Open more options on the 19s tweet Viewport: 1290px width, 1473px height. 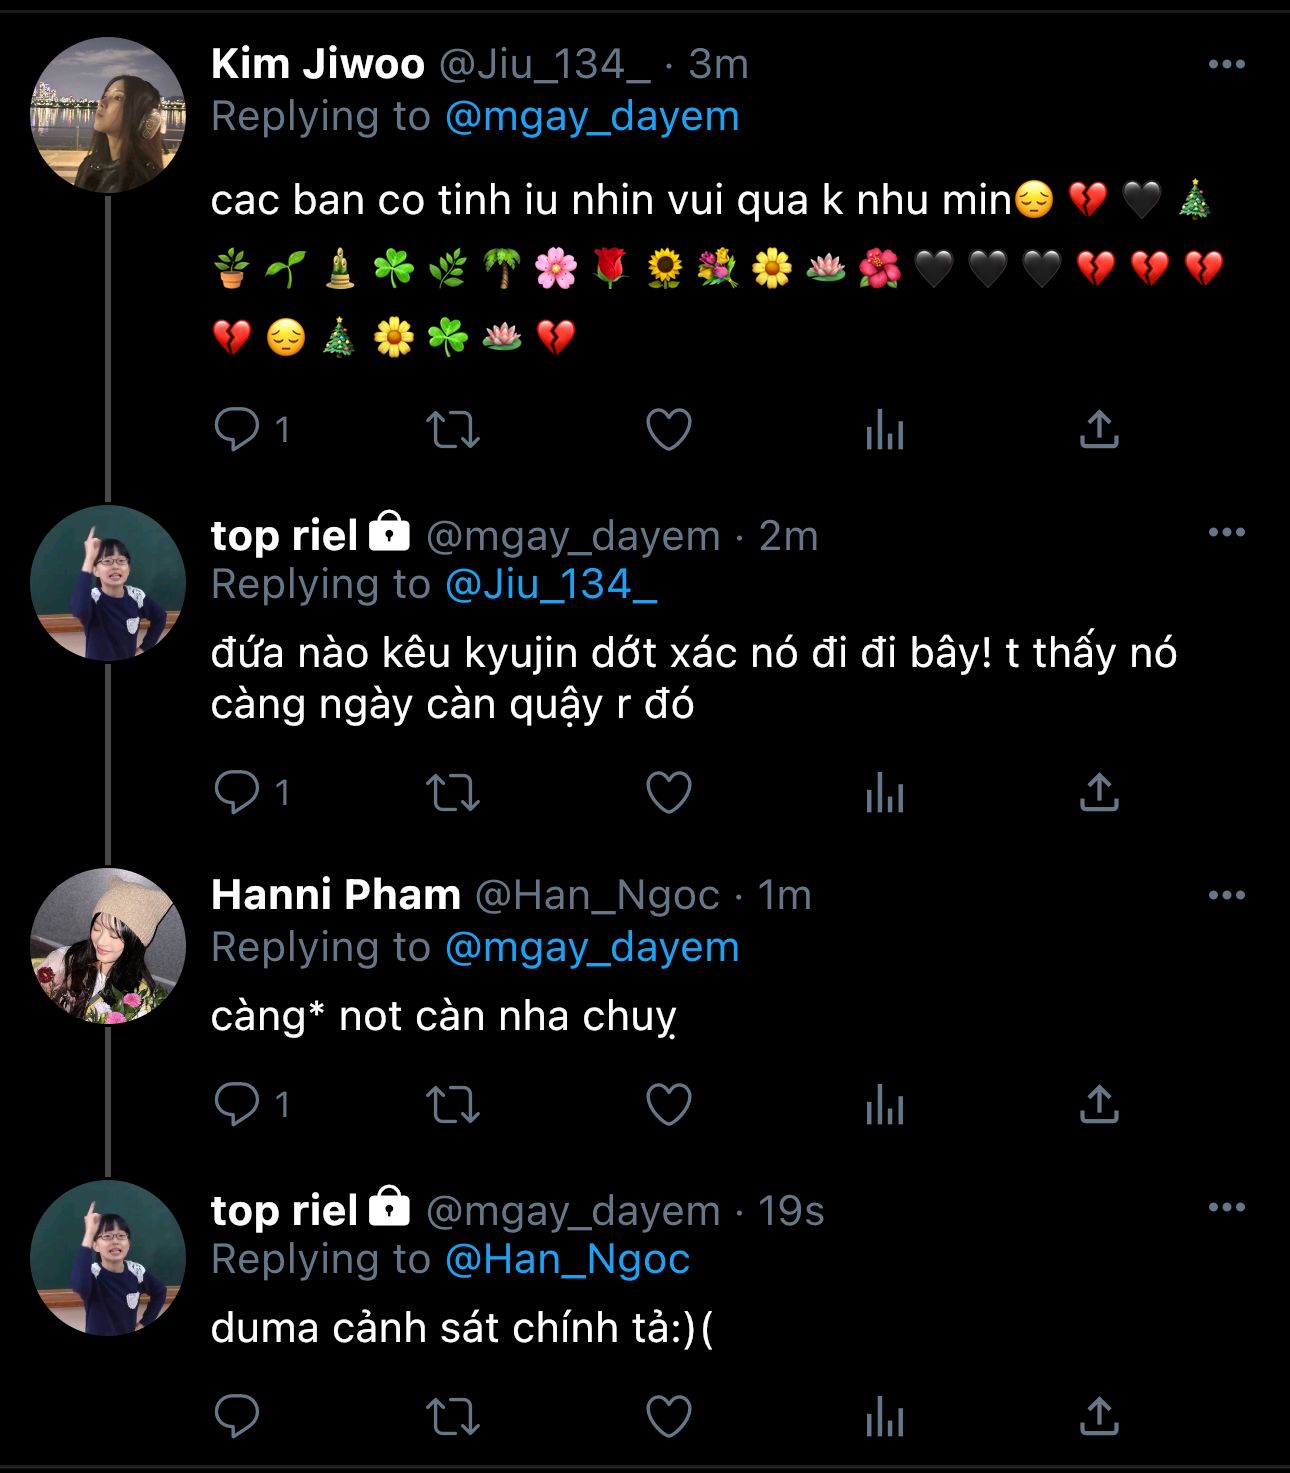(x=1226, y=1208)
